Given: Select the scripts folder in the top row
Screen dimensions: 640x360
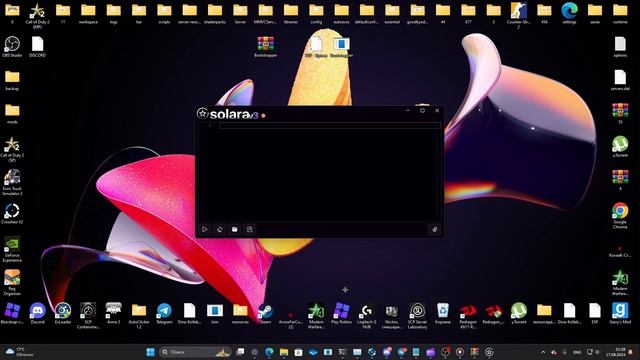Looking at the screenshot, I should pyautogui.click(x=164, y=13).
